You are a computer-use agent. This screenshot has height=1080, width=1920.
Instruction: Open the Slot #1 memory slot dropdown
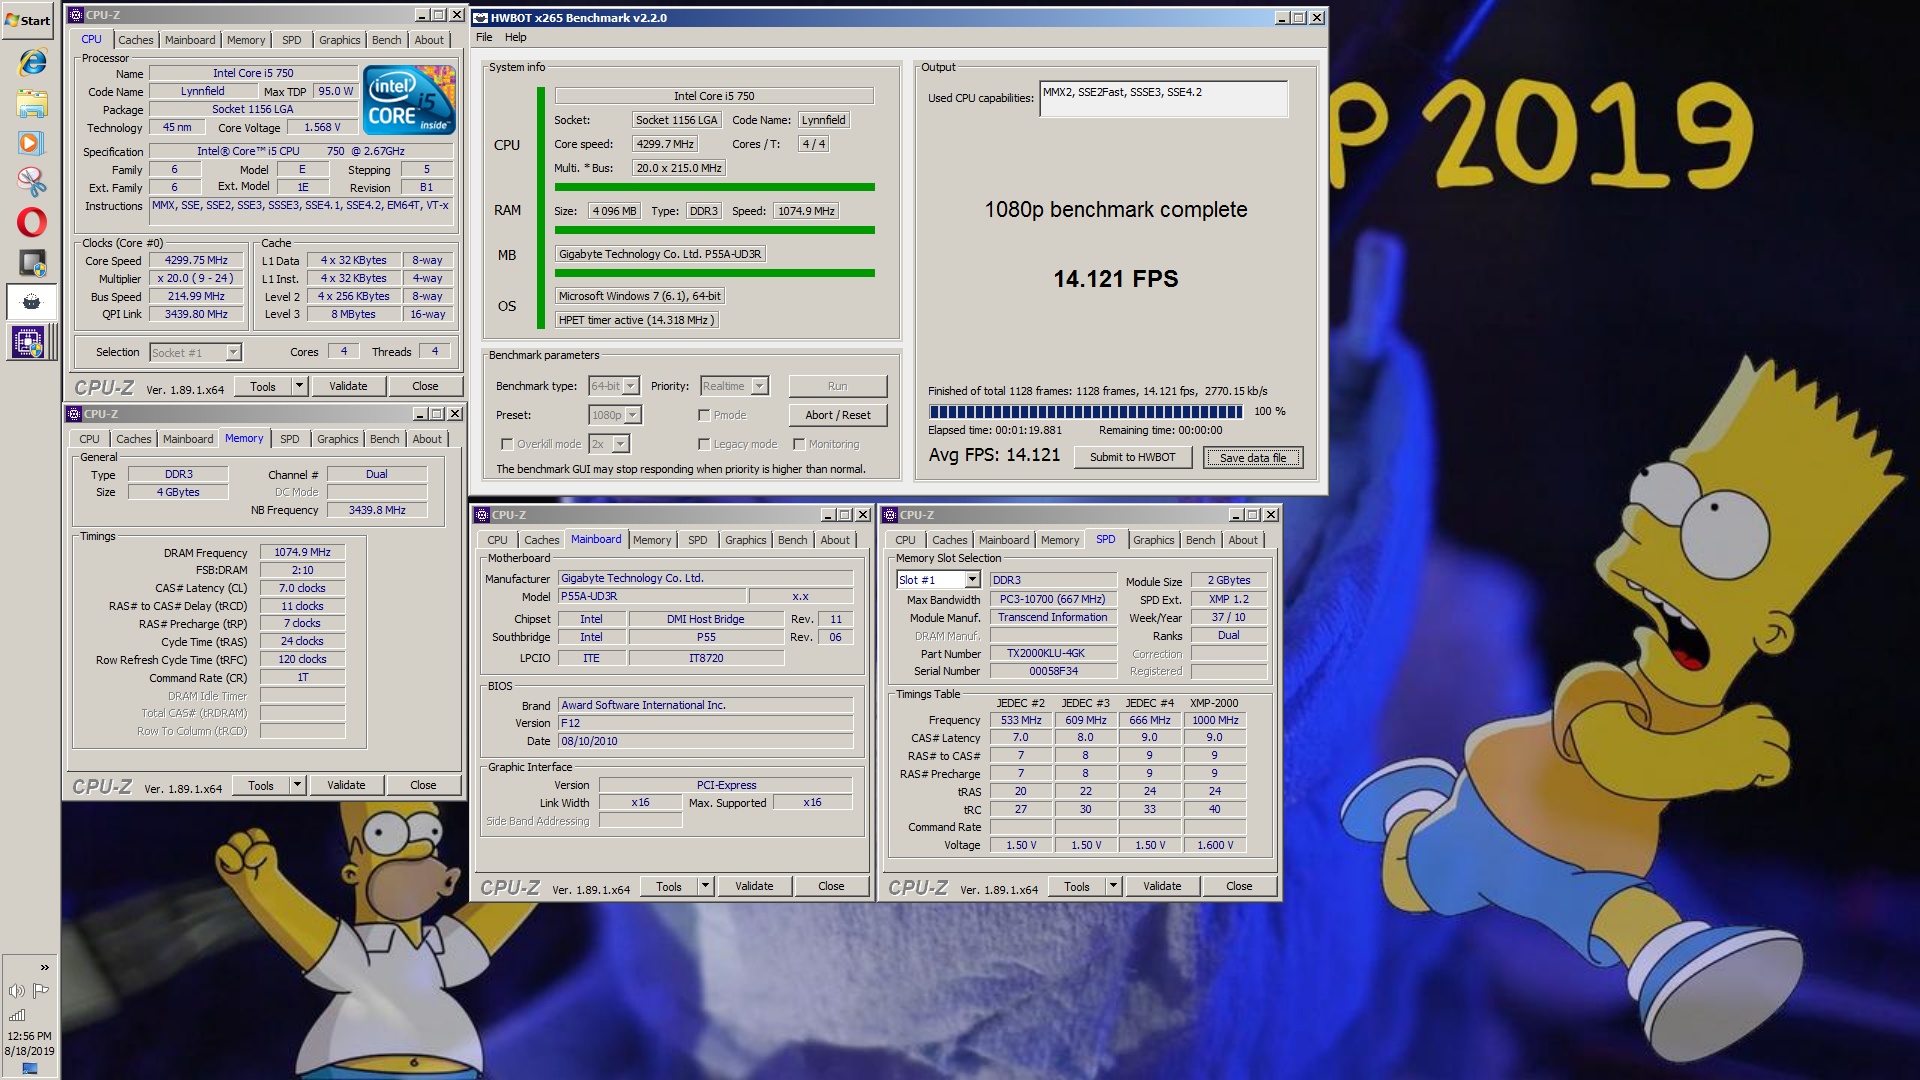[x=938, y=580]
